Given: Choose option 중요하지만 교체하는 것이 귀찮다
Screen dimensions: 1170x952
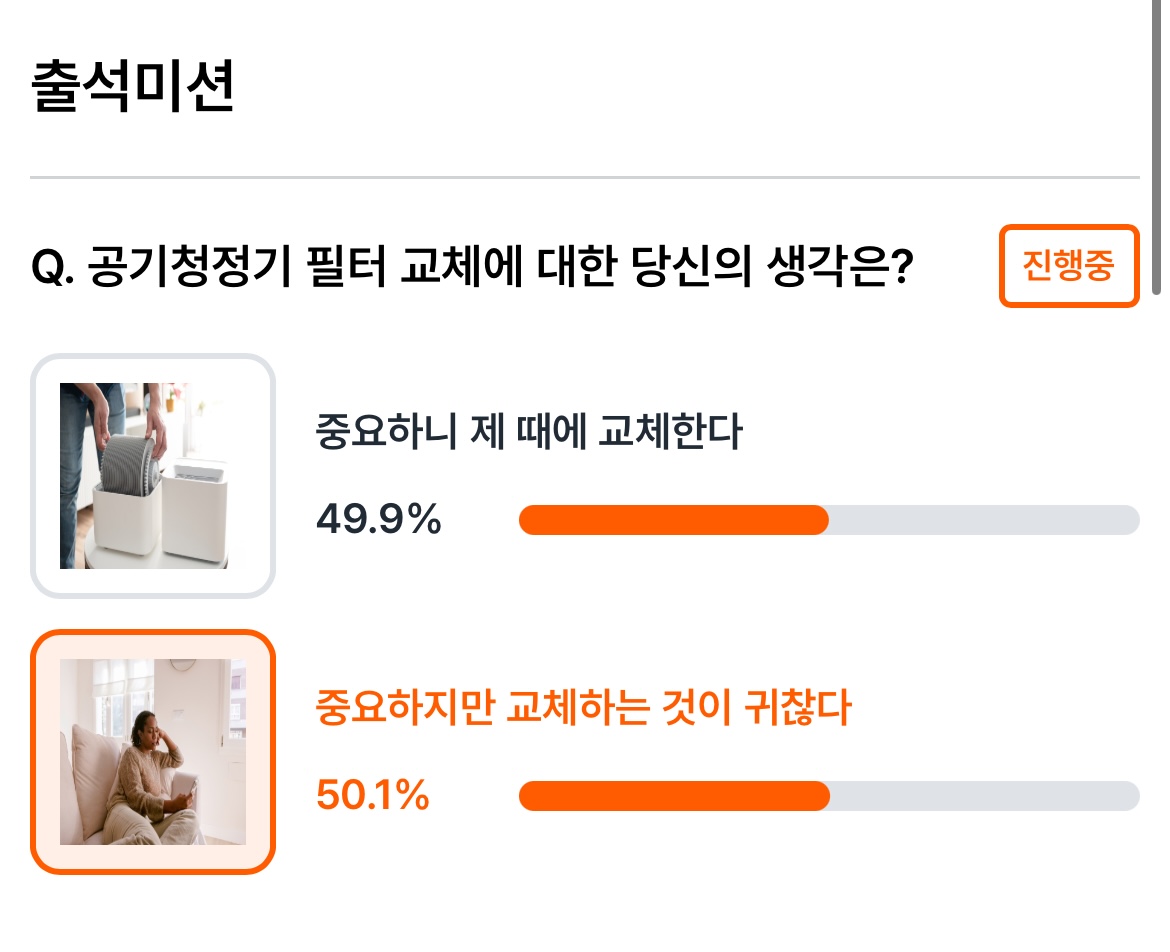Looking at the screenshot, I should click(x=584, y=707).
